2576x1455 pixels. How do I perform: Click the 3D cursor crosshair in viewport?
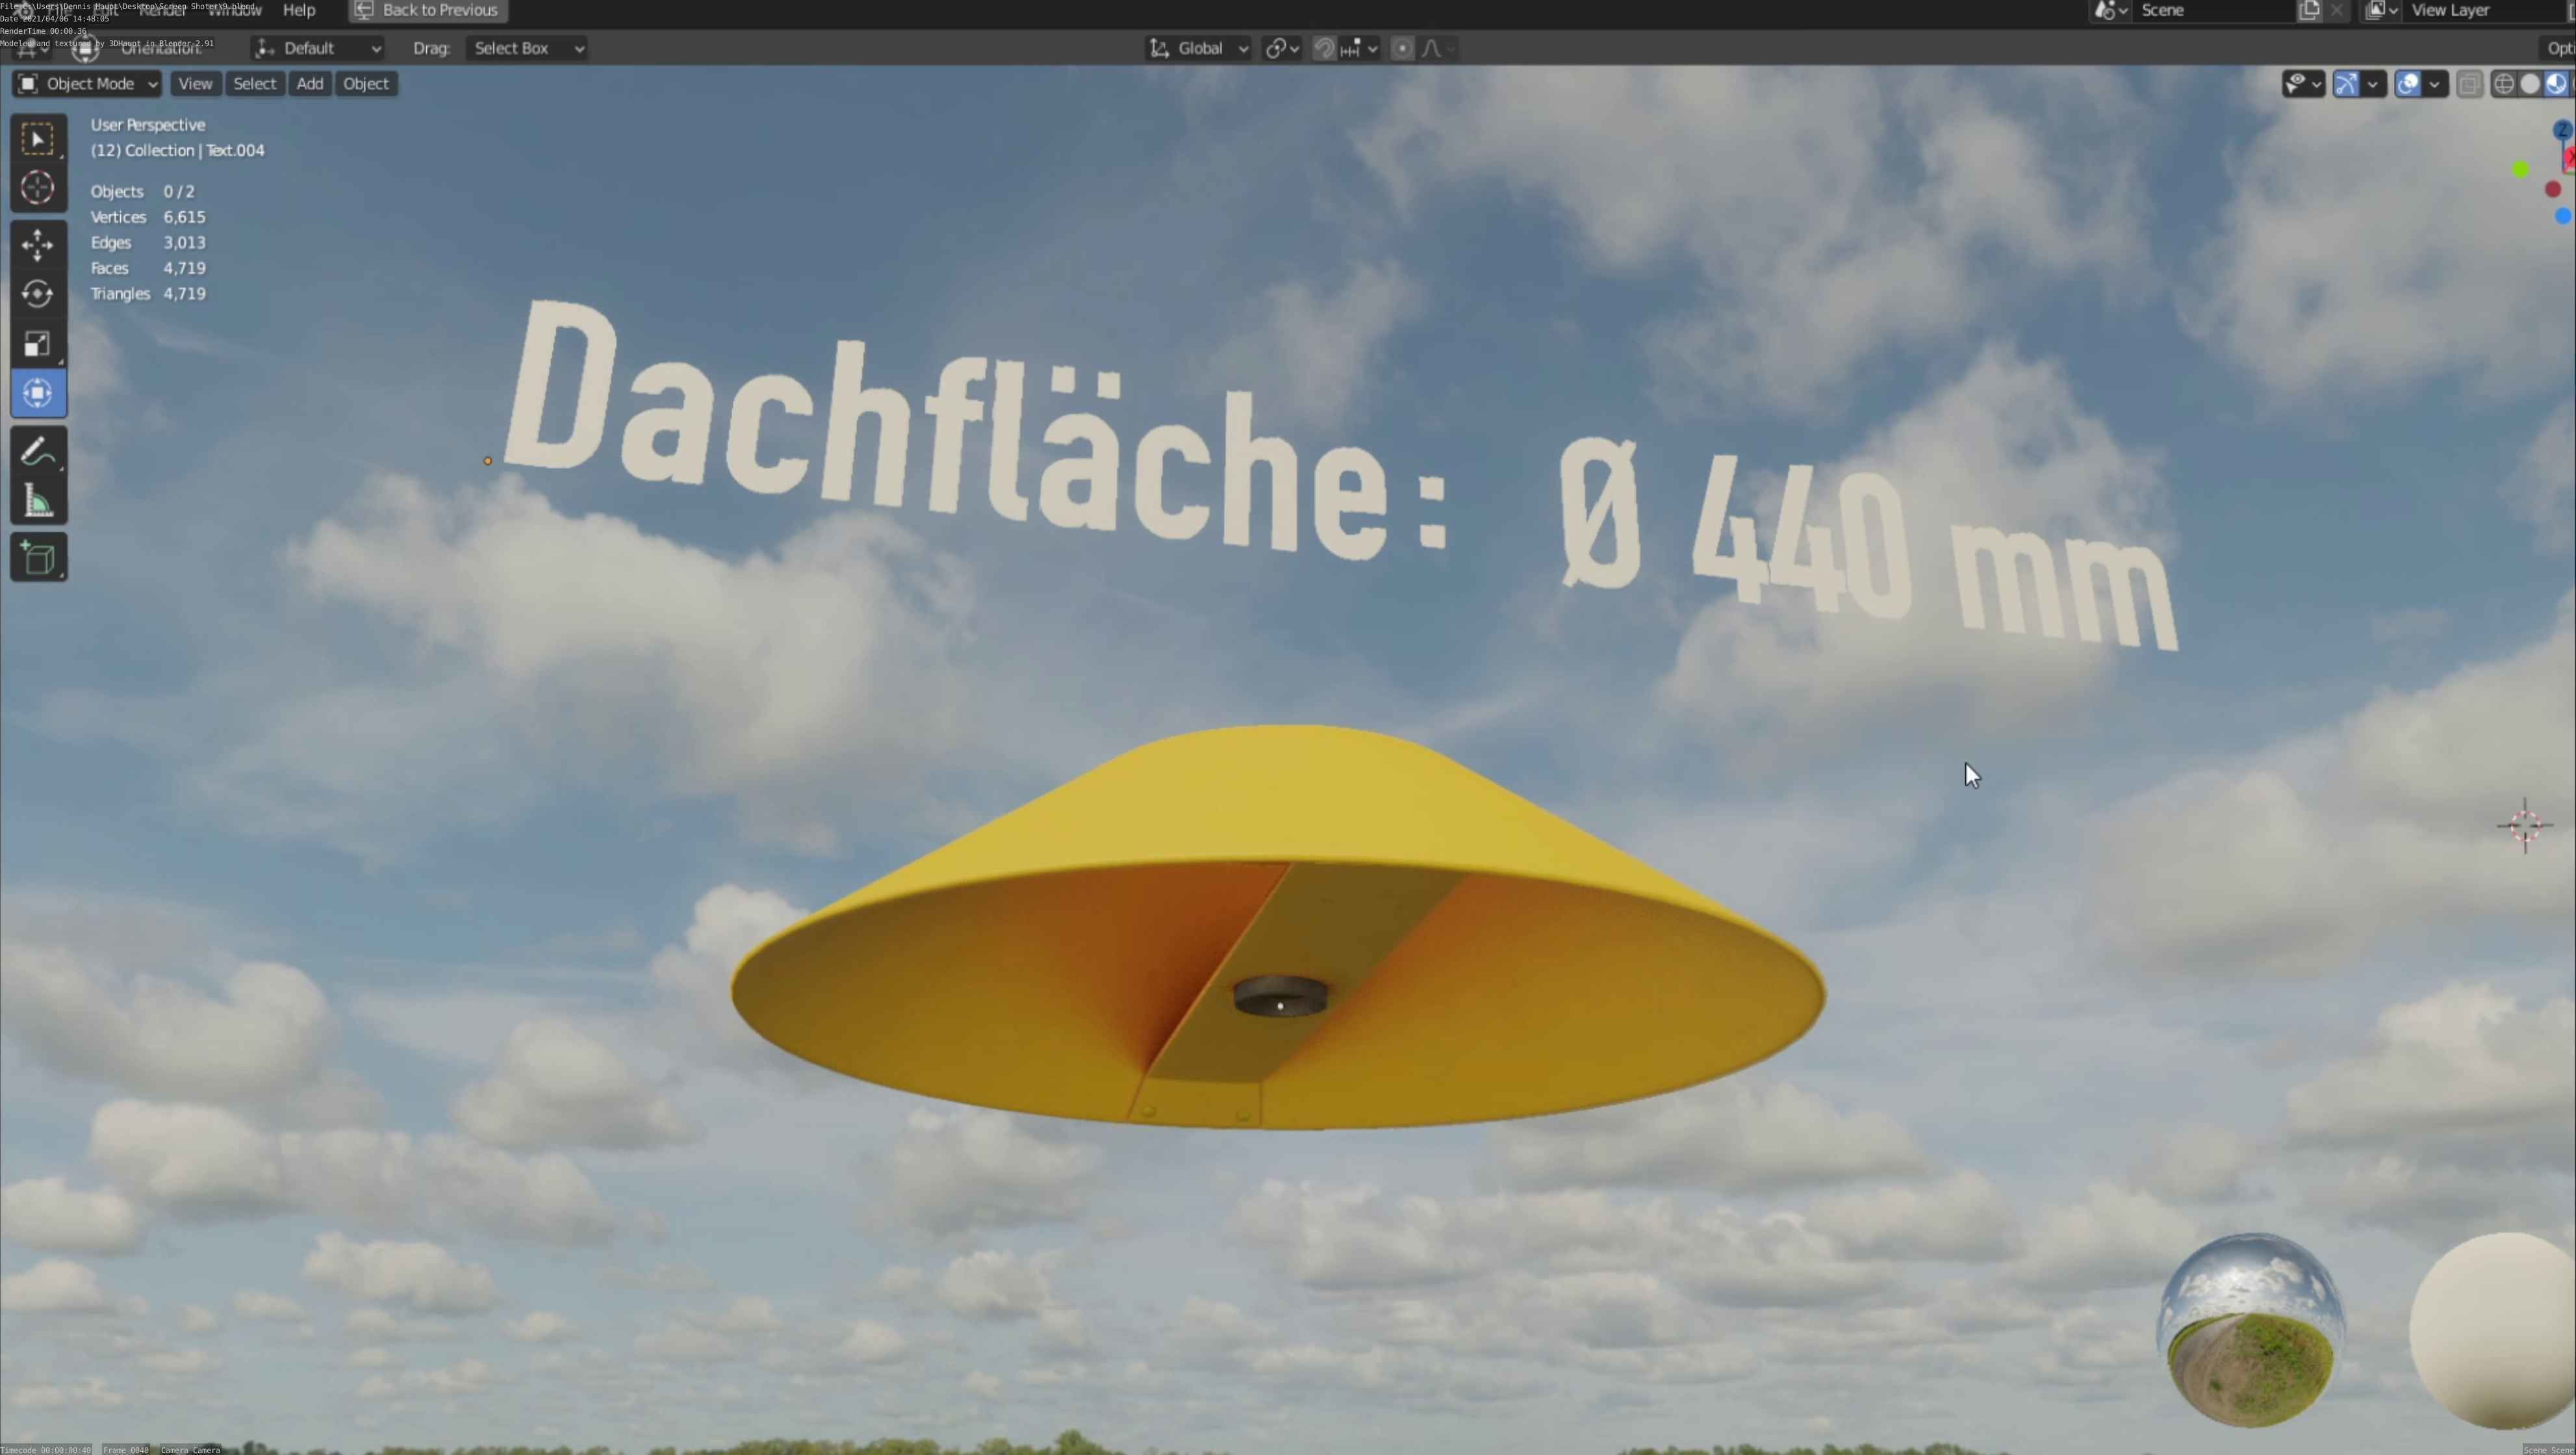tap(2524, 825)
